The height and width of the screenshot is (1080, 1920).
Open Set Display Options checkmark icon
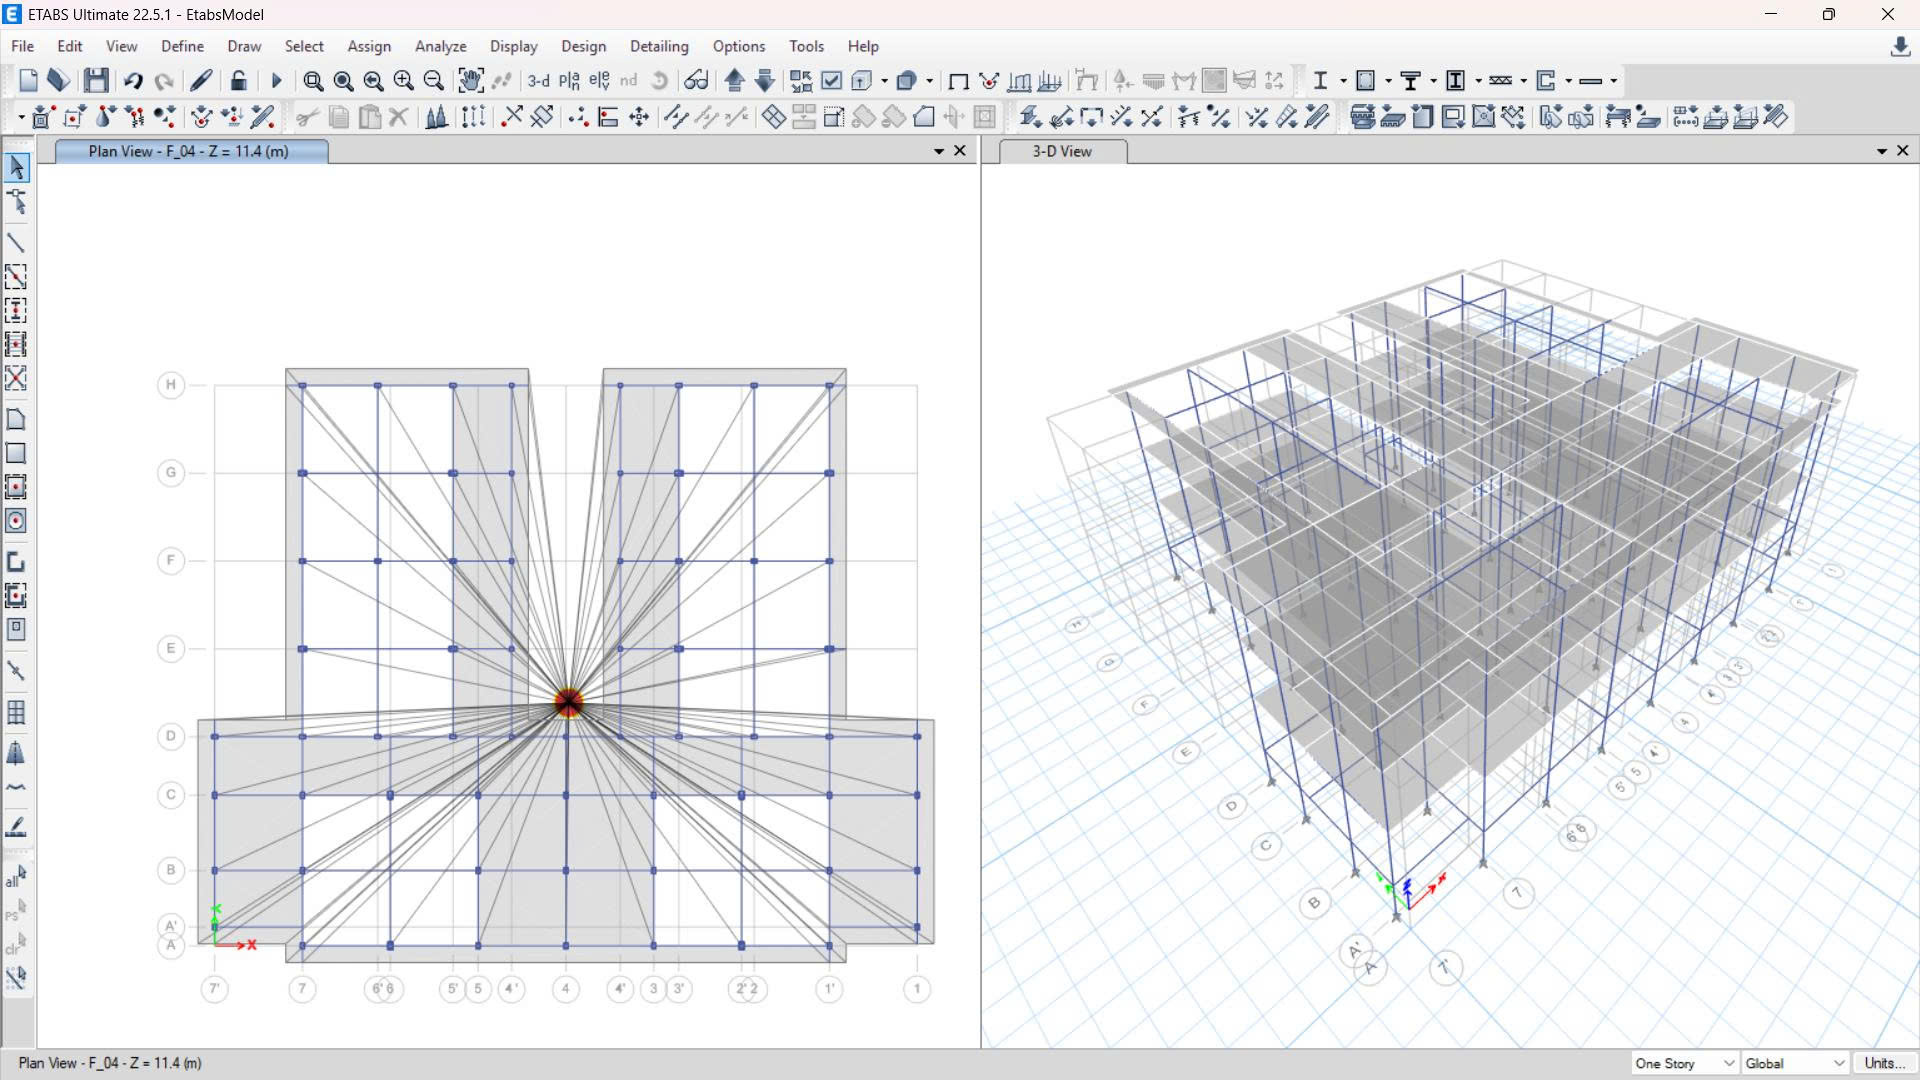[x=831, y=81]
